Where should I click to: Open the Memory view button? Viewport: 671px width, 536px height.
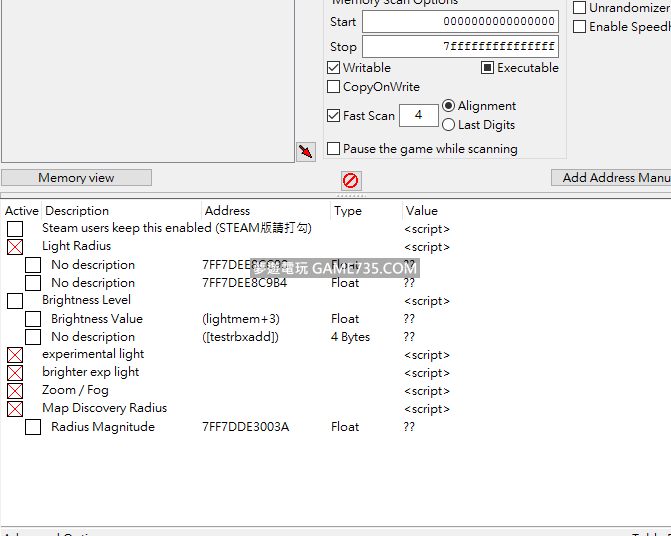[76, 178]
